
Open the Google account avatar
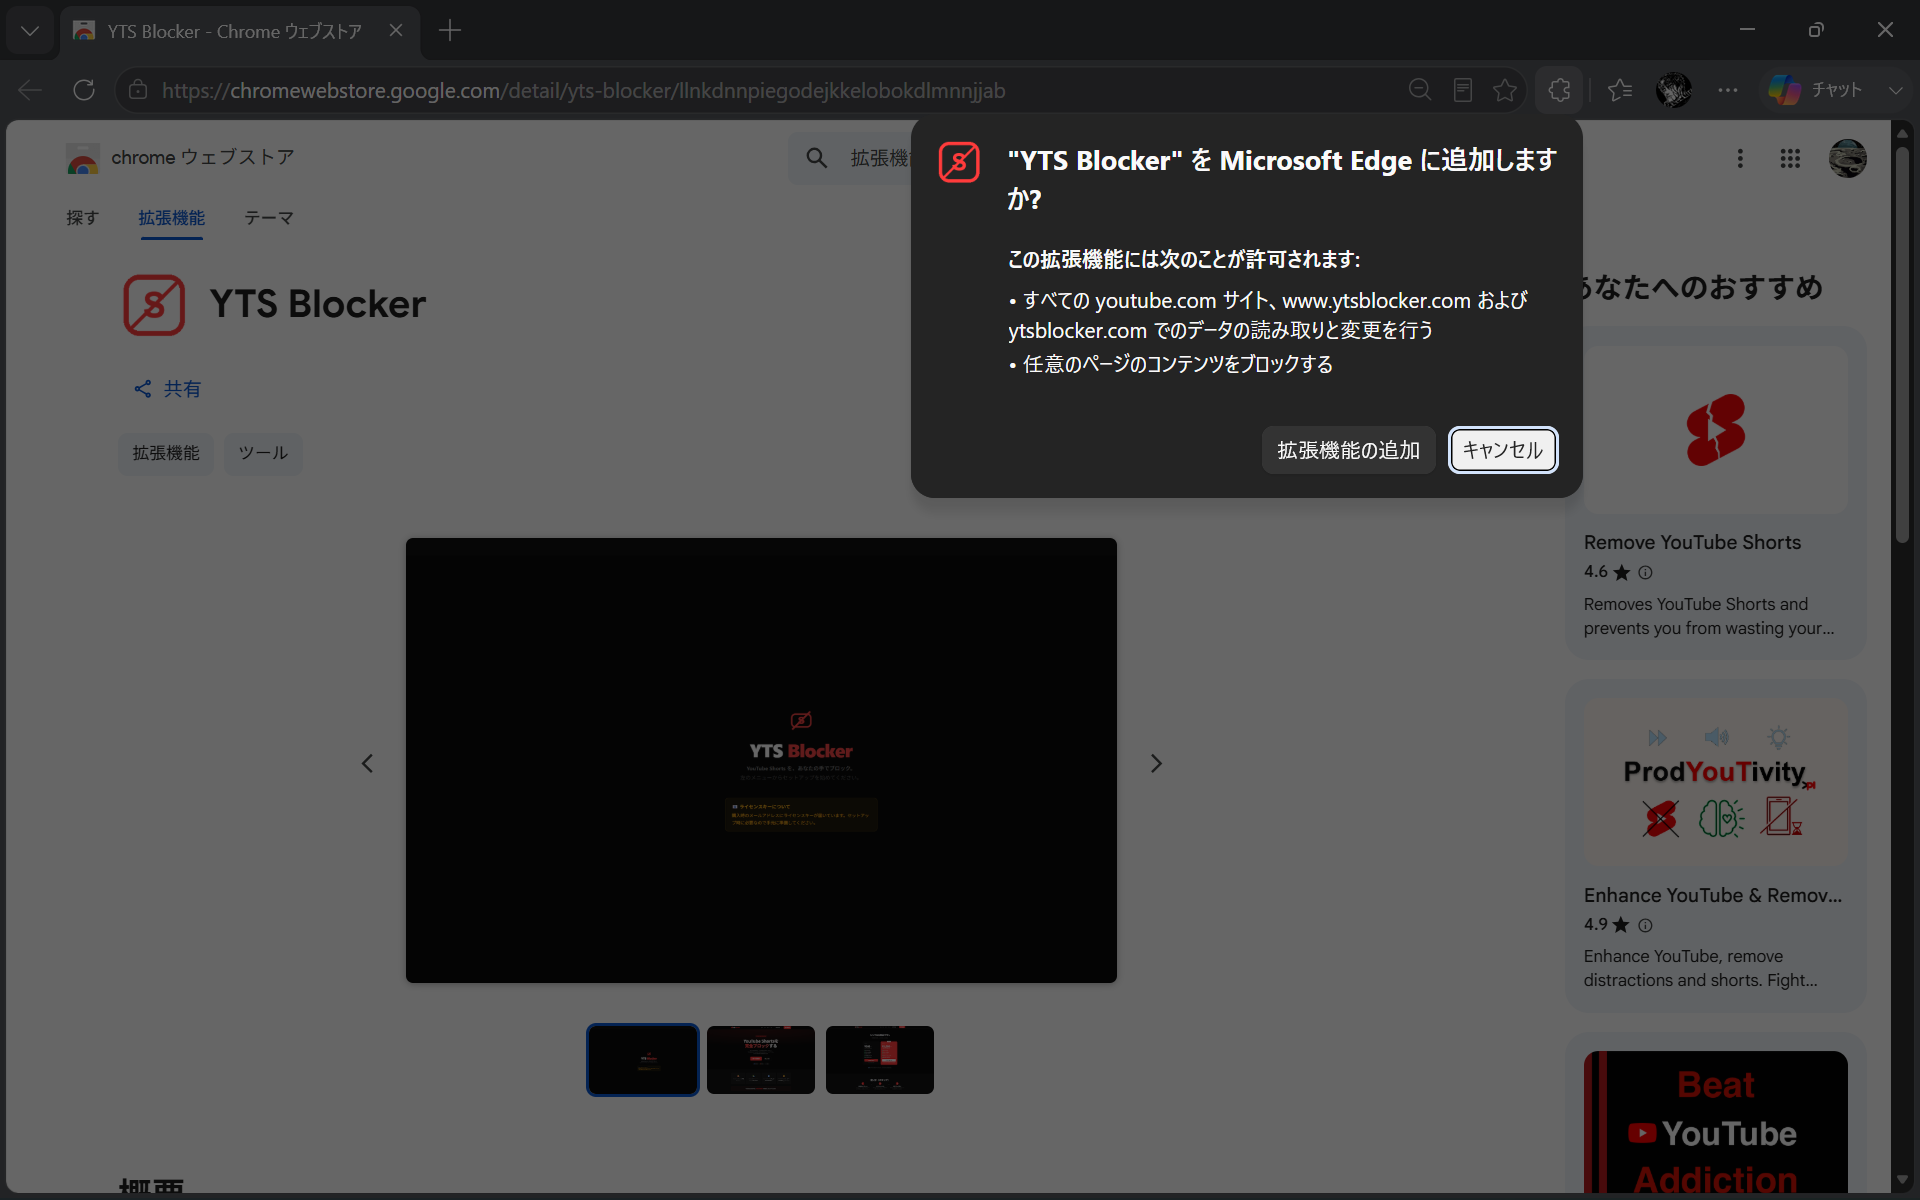click(1847, 158)
